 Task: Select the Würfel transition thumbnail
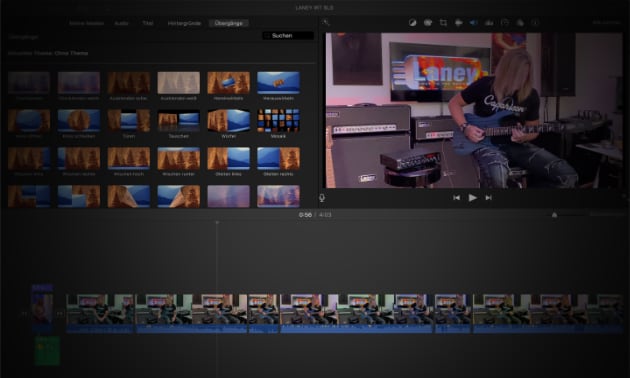[x=228, y=121]
